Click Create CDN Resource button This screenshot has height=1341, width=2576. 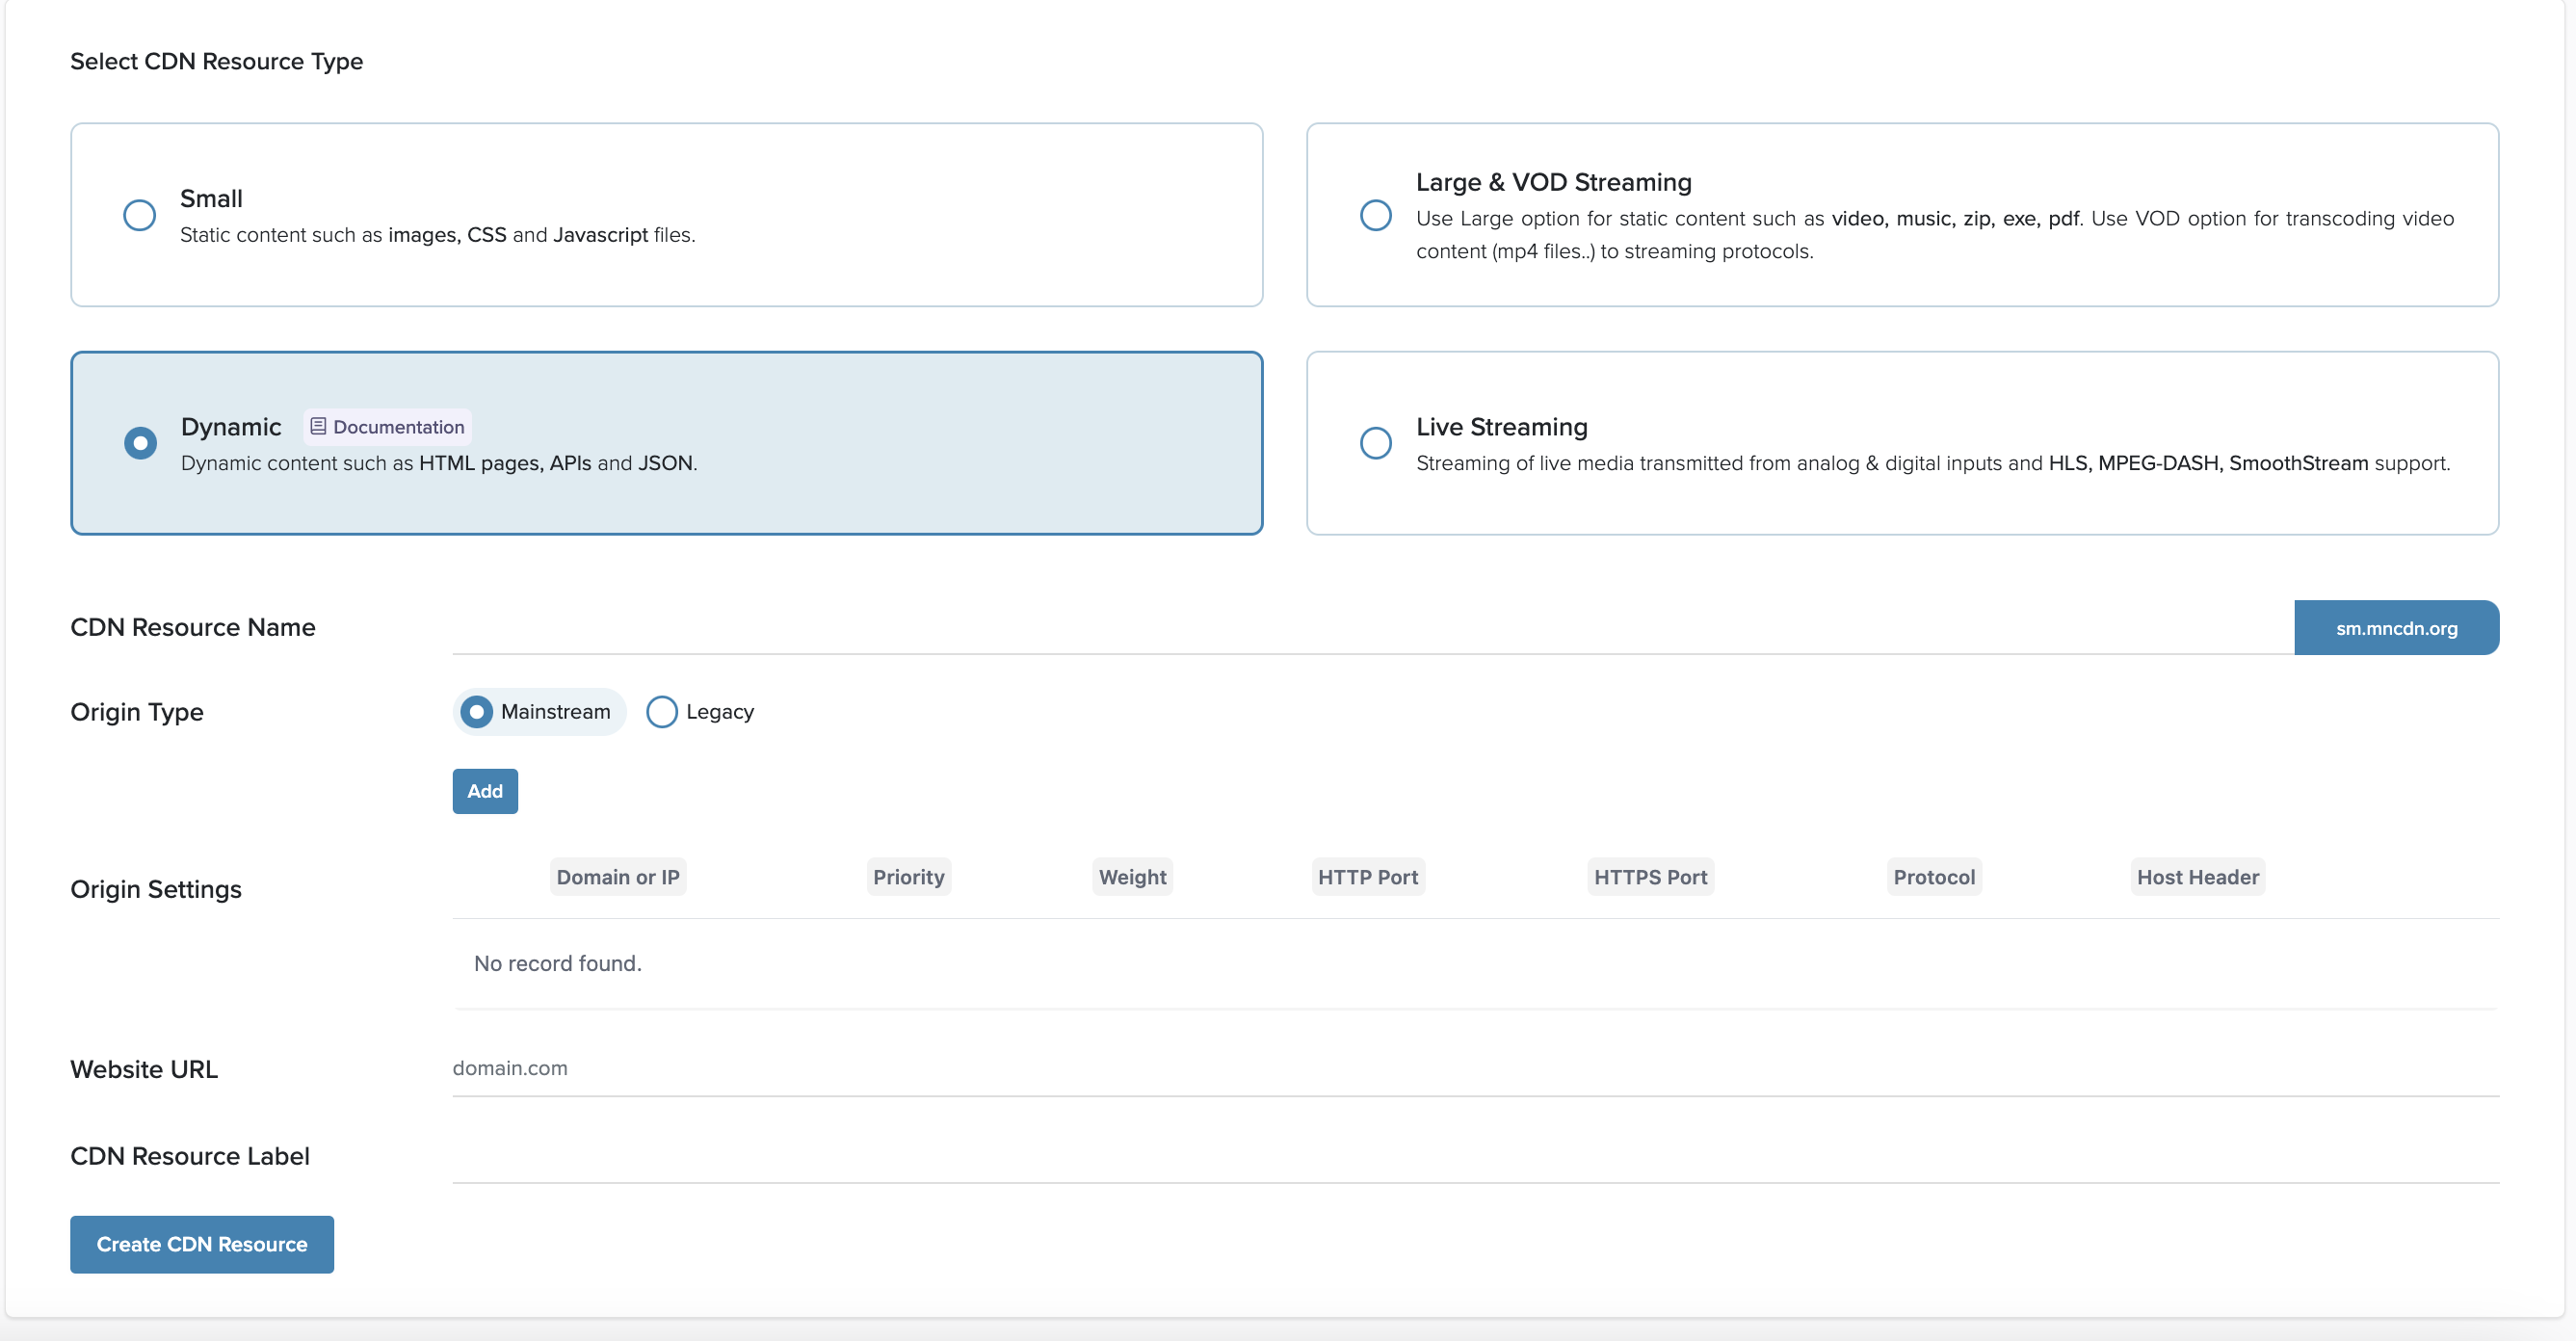(202, 1244)
